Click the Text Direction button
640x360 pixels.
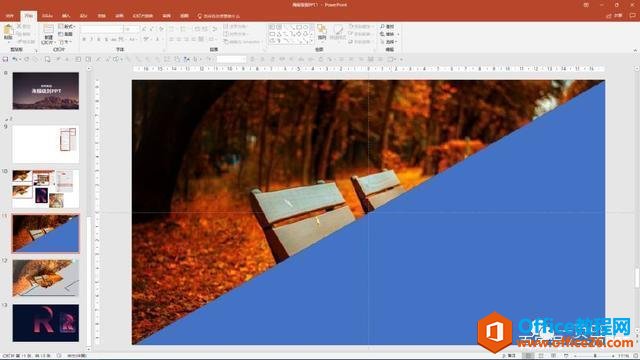(x=235, y=27)
